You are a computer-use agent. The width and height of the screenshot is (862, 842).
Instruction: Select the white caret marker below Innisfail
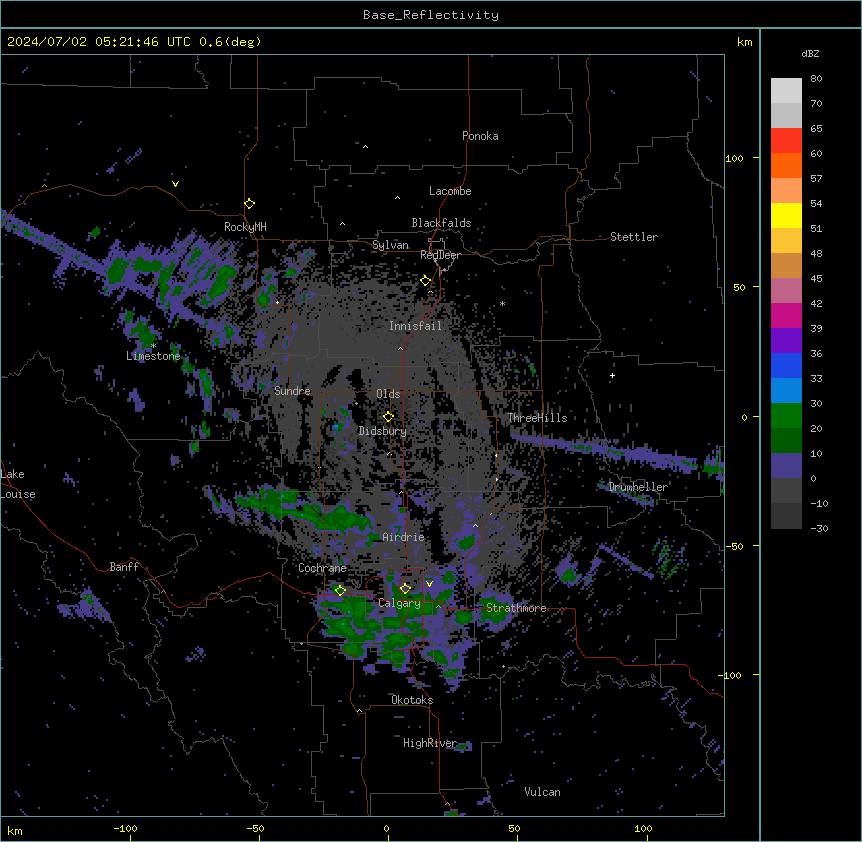400,349
